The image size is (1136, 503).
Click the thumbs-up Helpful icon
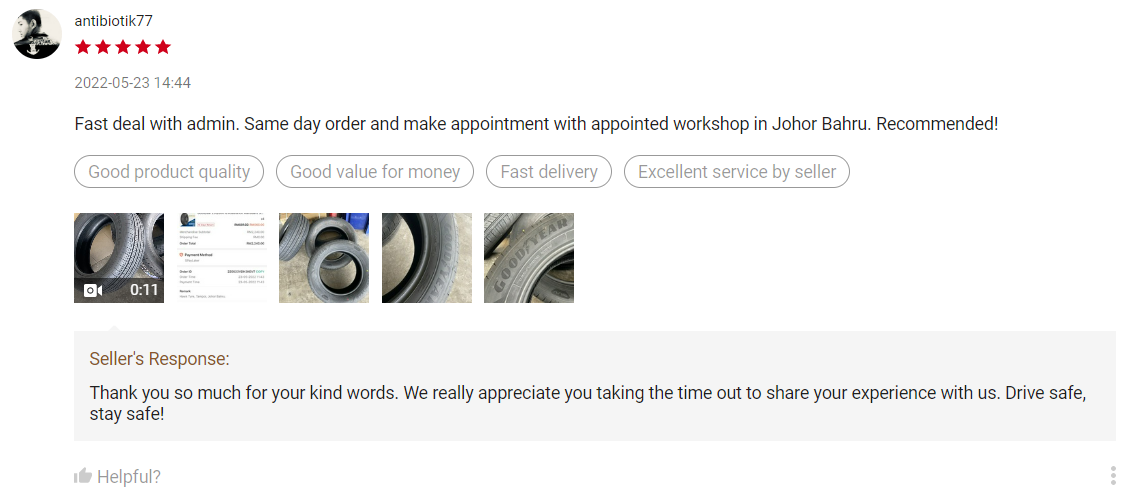coord(83,476)
